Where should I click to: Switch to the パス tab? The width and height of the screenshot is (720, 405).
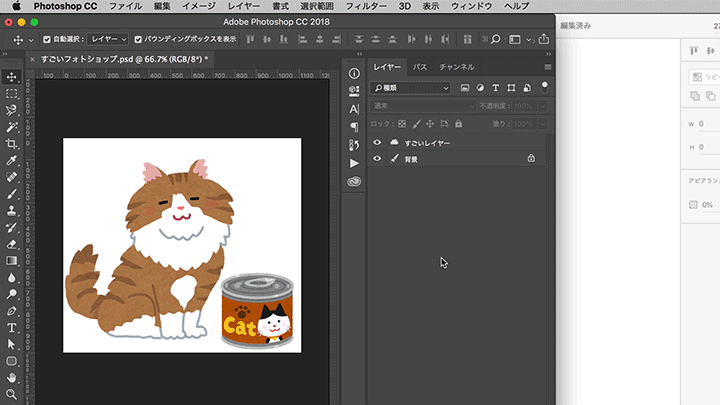pos(420,67)
